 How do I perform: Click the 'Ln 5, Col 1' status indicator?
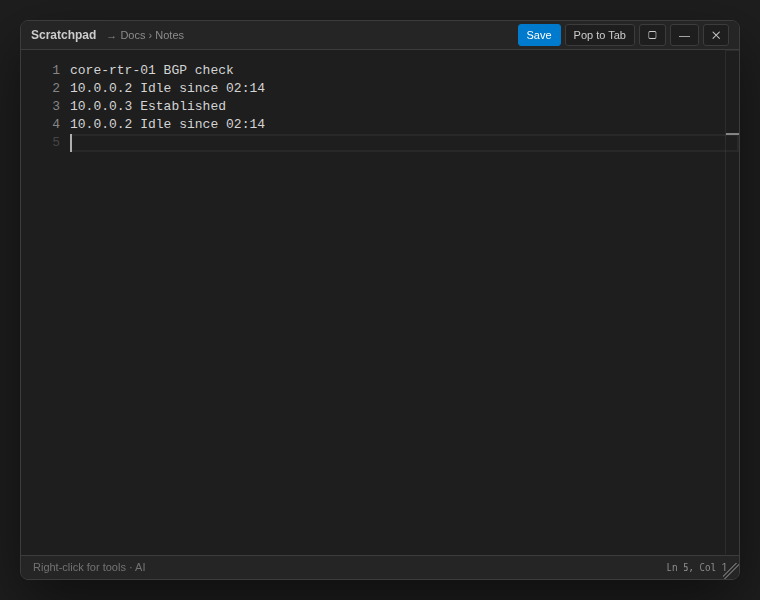click(697, 567)
